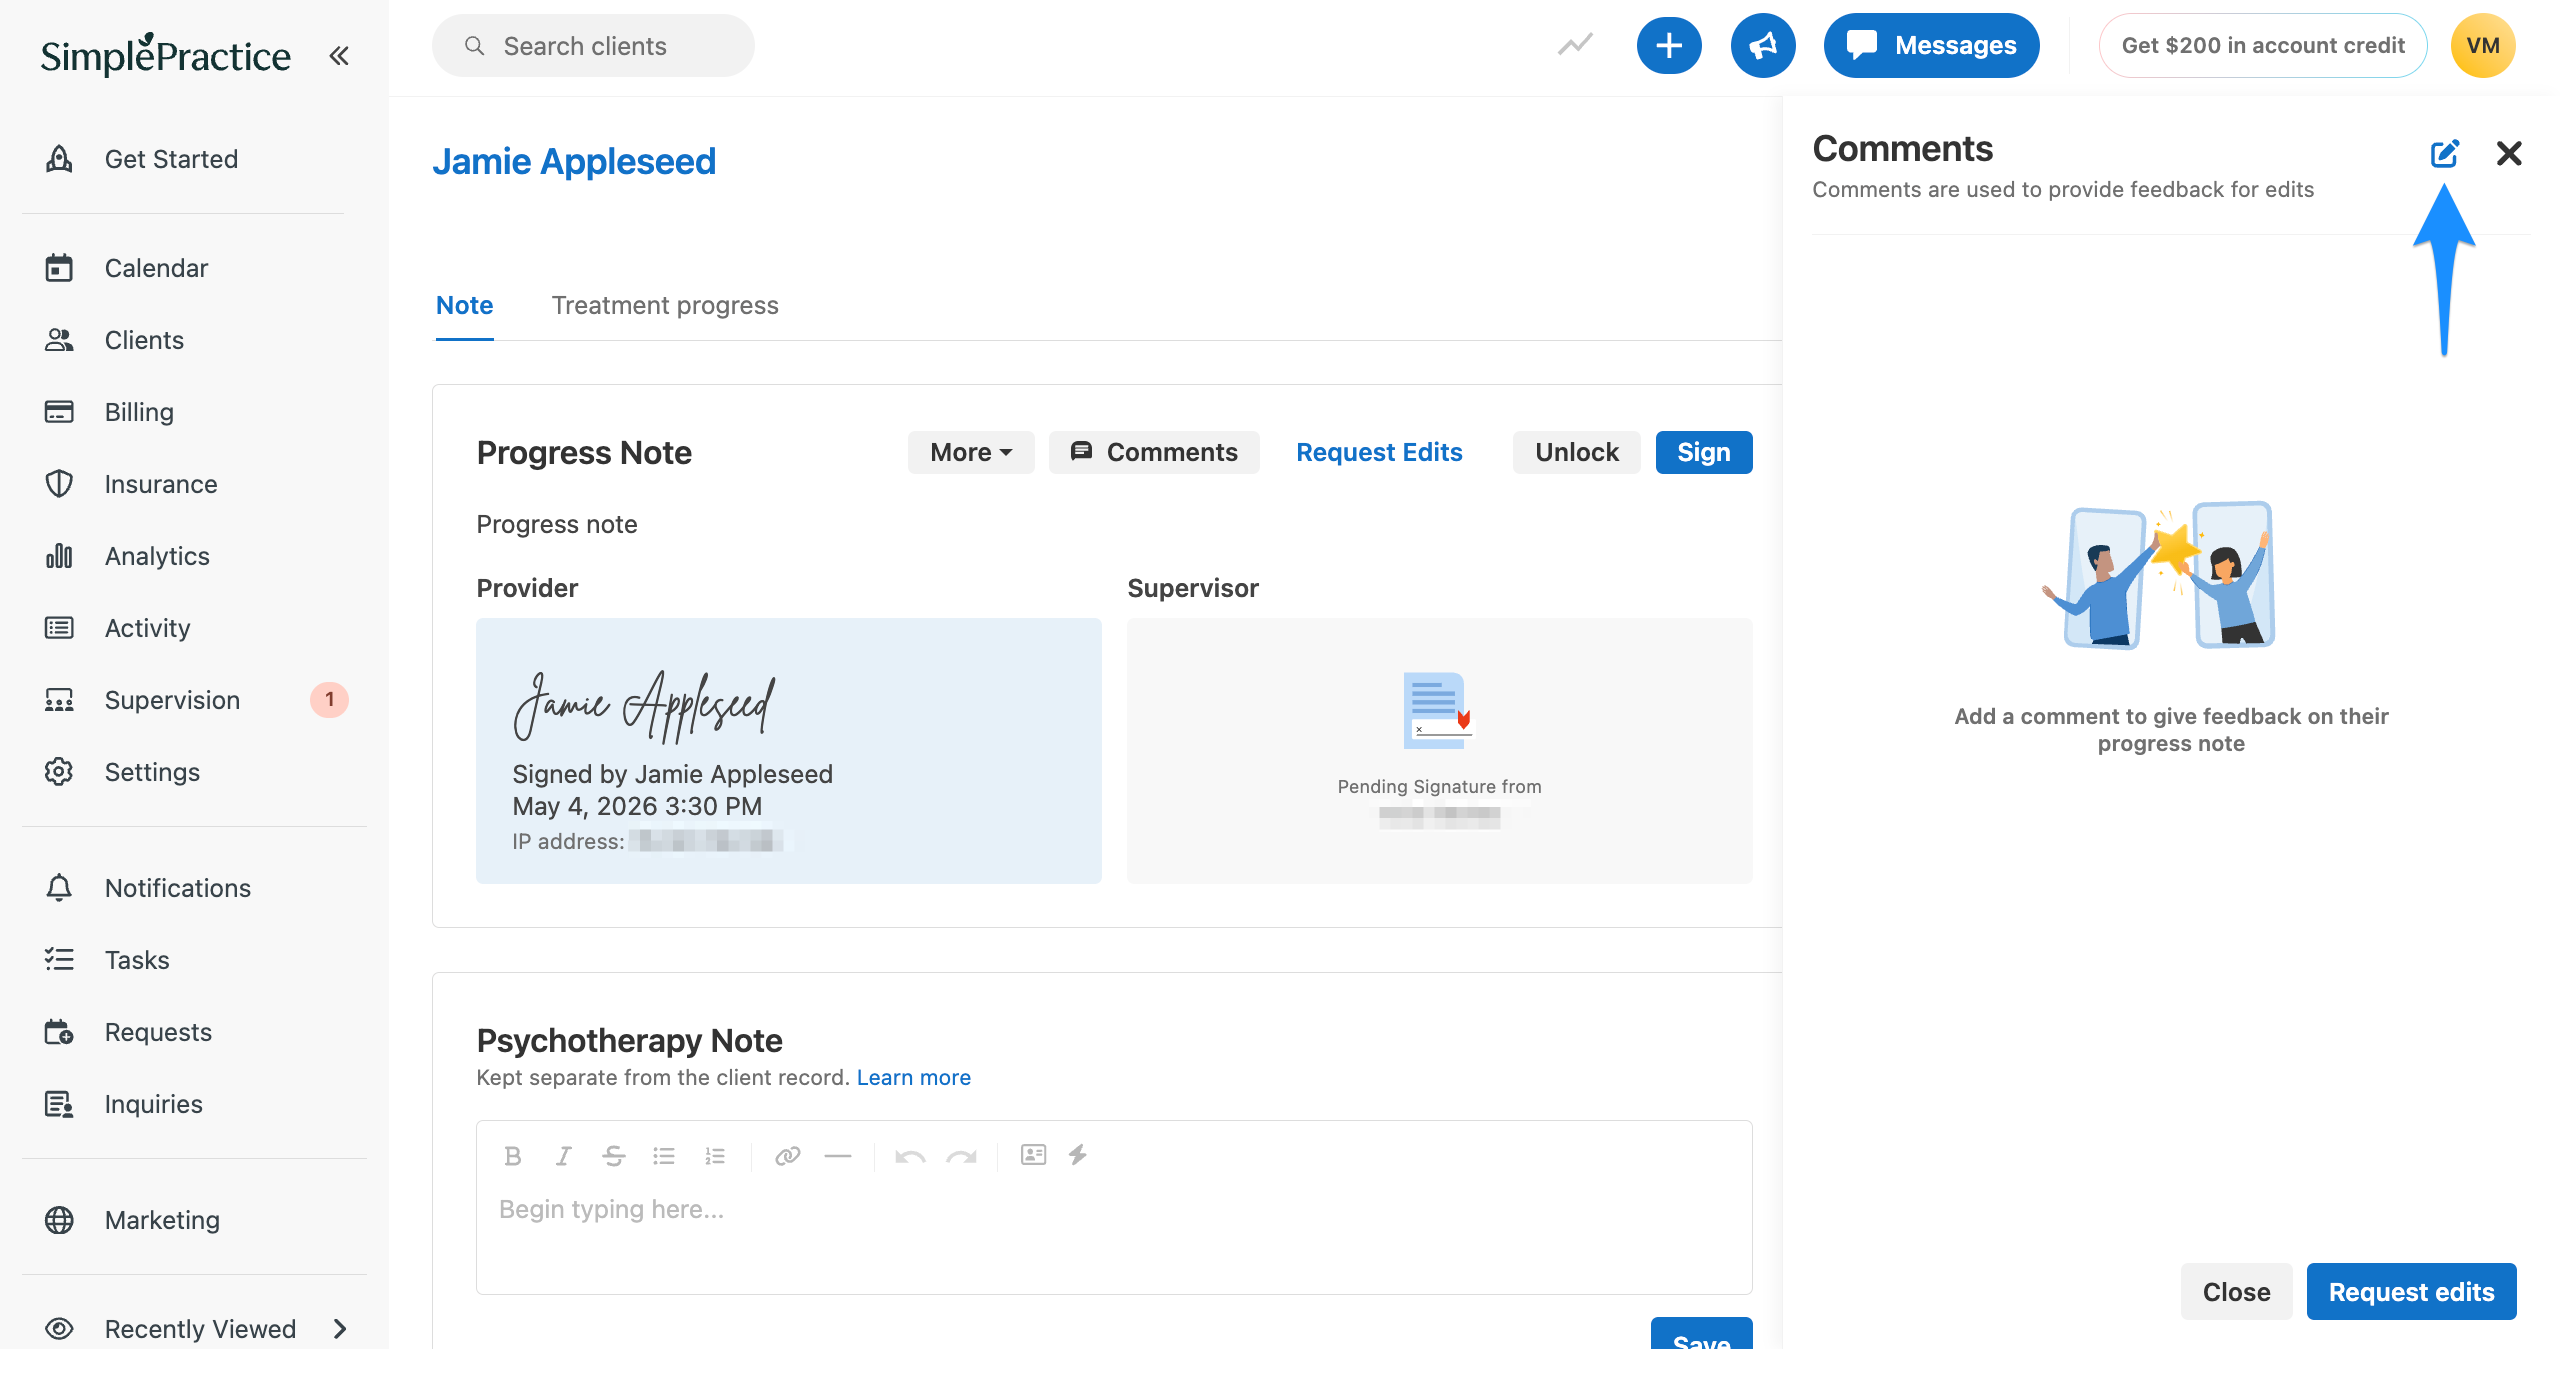Viewport: 2560px width, 1390px height.
Task: Open the Messages button
Action: (x=1931, y=45)
